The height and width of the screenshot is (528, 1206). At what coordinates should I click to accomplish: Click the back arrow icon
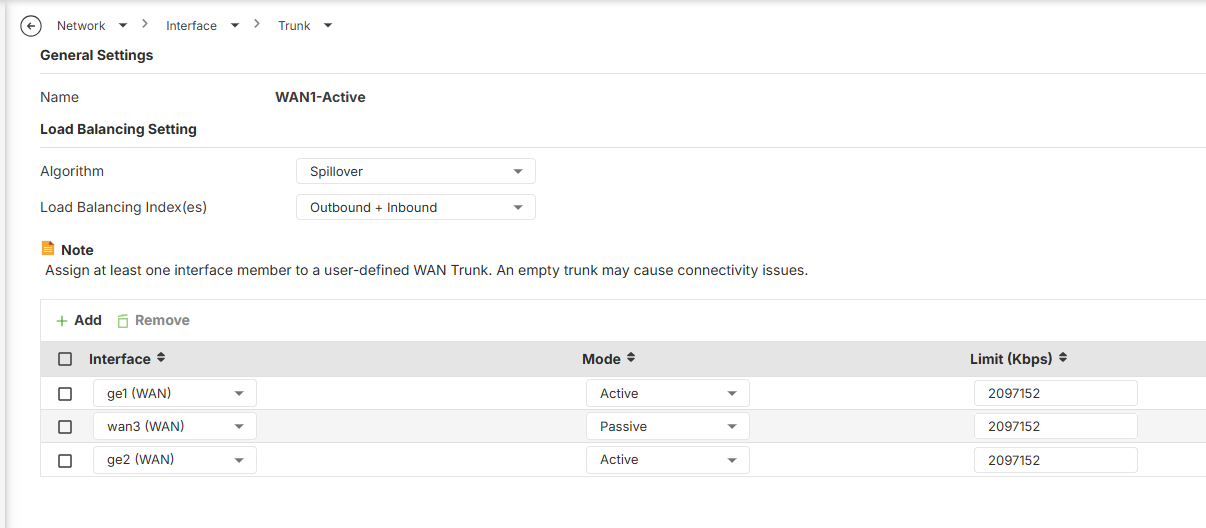click(x=31, y=26)
